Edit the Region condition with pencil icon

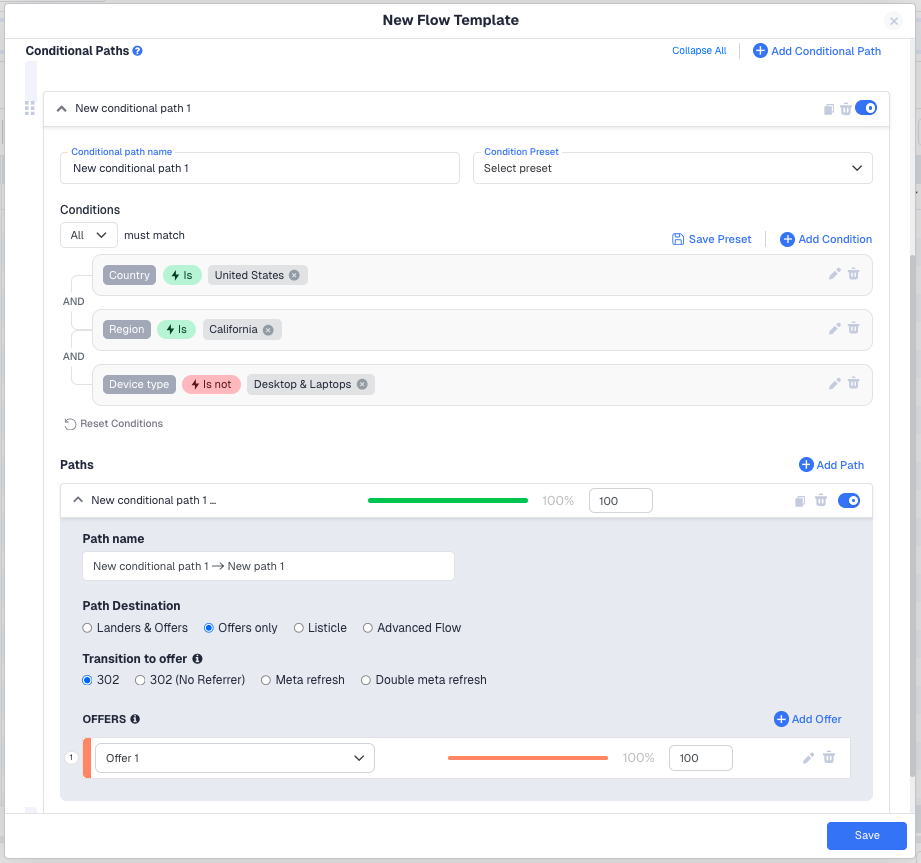pyautogui.click(x=835, y=328)
